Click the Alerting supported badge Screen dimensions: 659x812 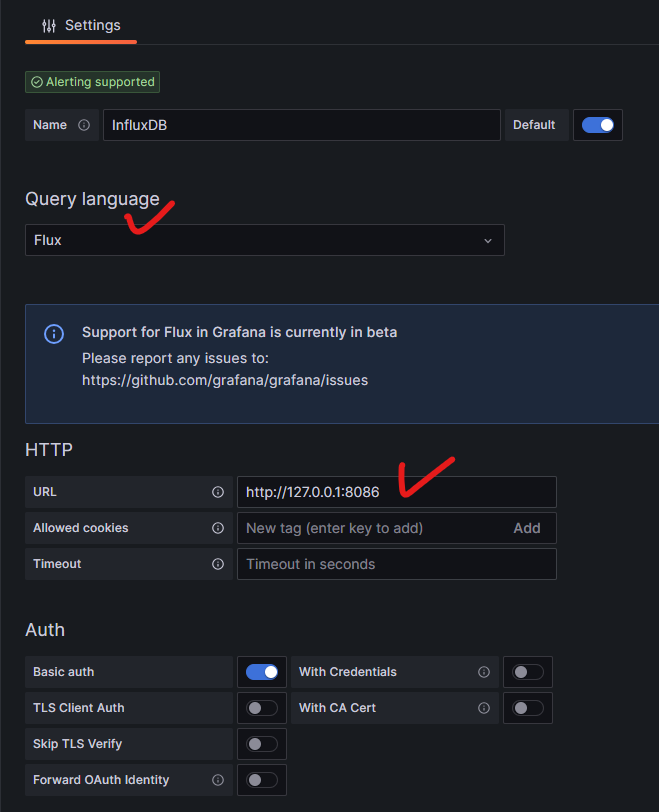click(93, 82)
